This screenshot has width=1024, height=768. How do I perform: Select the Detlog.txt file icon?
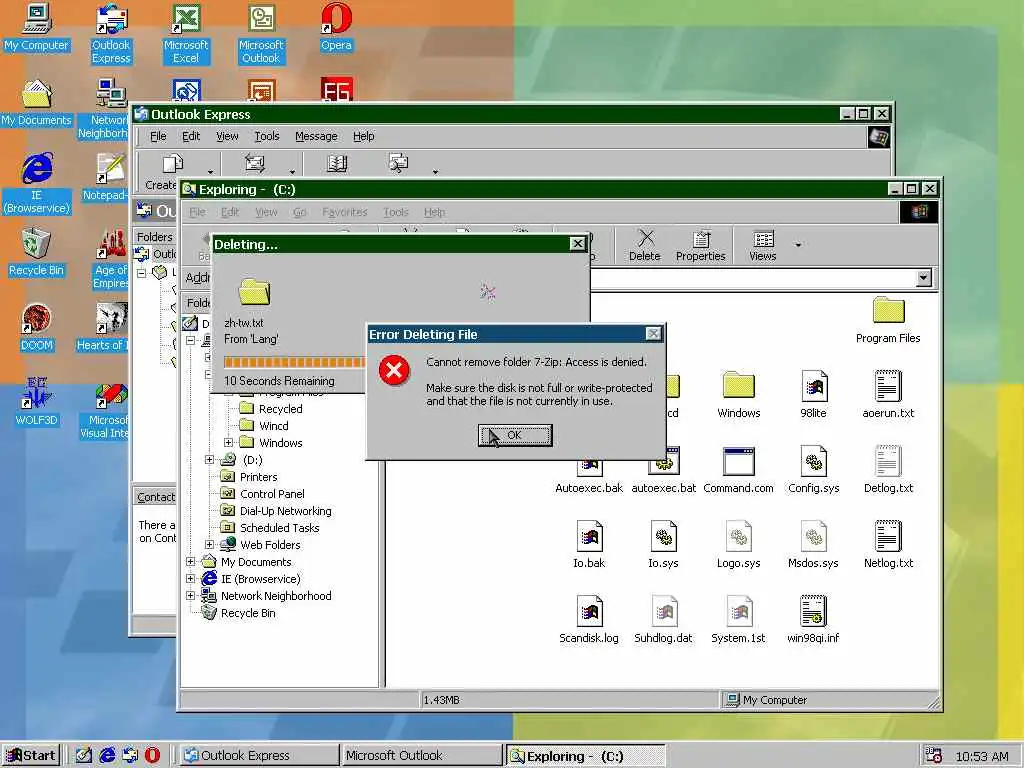(888, 470)
